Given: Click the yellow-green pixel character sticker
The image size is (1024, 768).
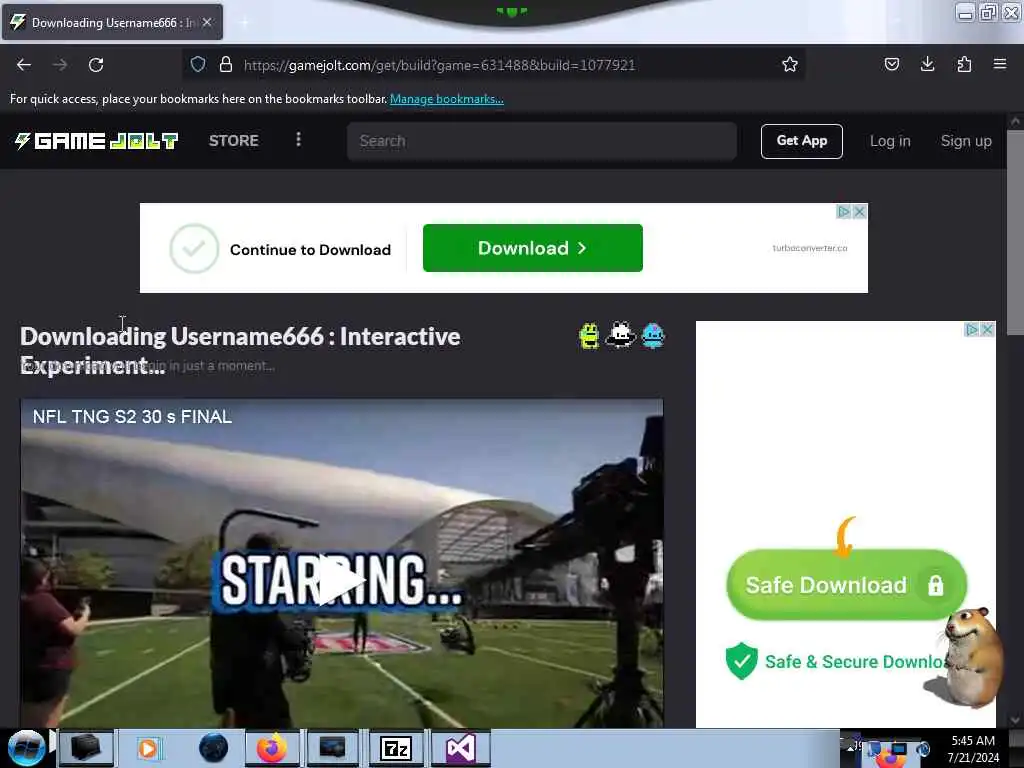Looking at the screenshot, I should (589, 336).
